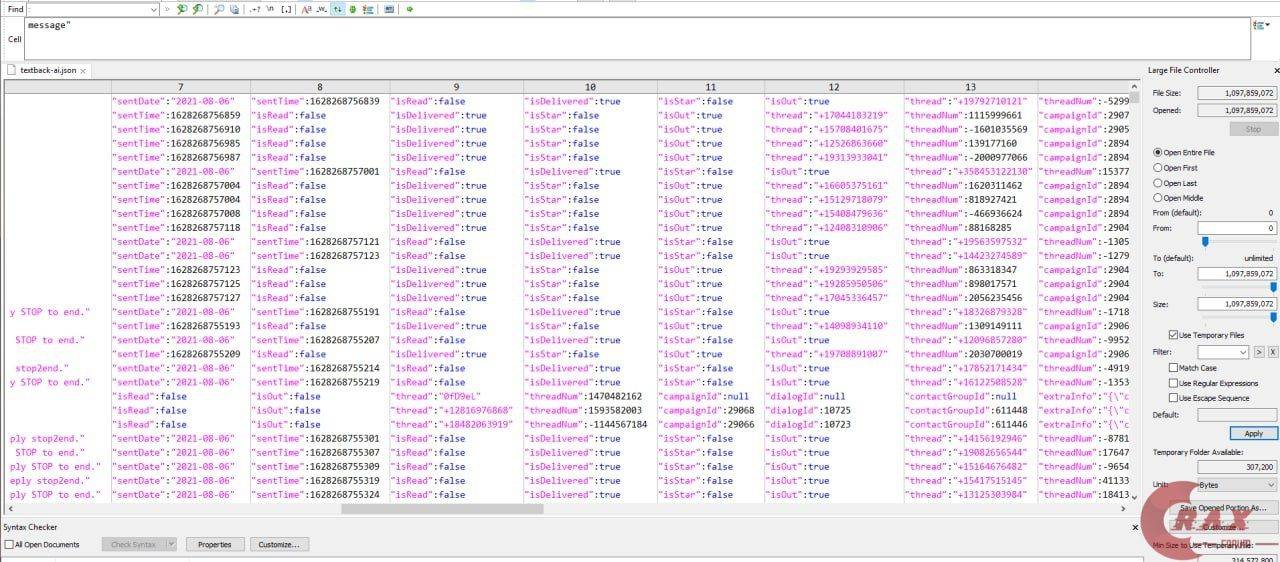Uncheck the Use Temporary Files checkbox
The height and width of the screenshot is (562, 1280).
(x=1173, y=335)
